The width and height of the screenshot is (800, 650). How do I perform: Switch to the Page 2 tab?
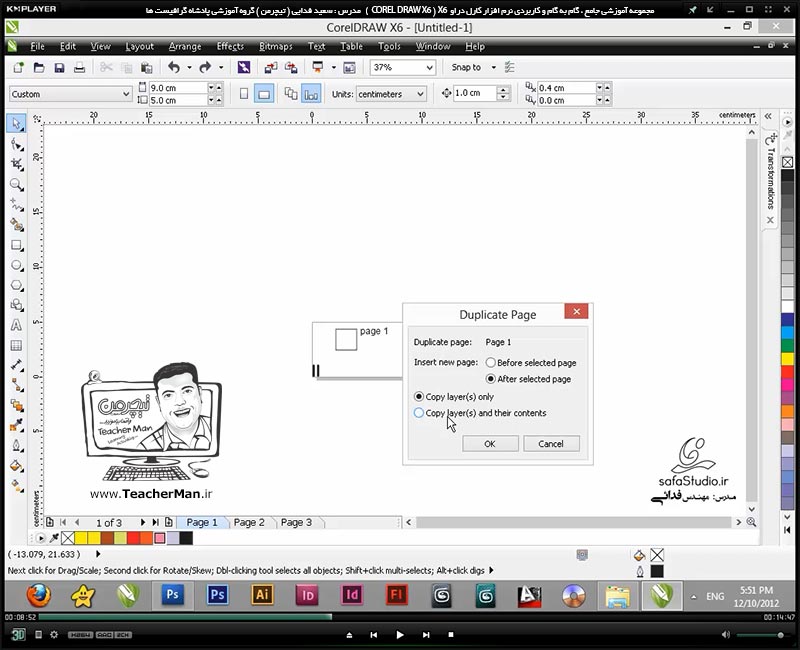click(x=249, y=522)
